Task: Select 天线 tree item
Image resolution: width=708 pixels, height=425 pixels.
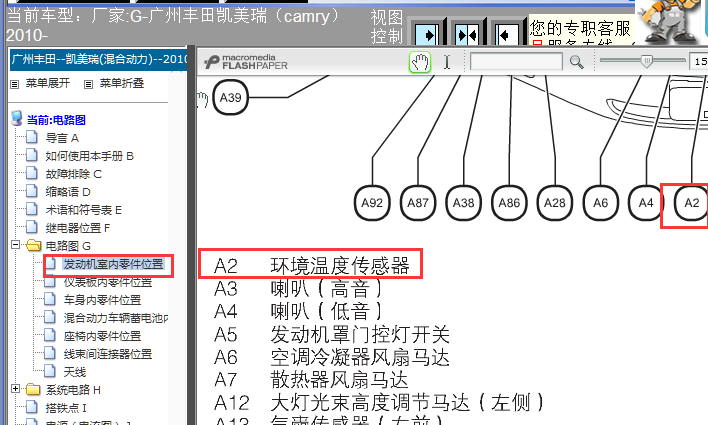Action: (x=75, y=372)
